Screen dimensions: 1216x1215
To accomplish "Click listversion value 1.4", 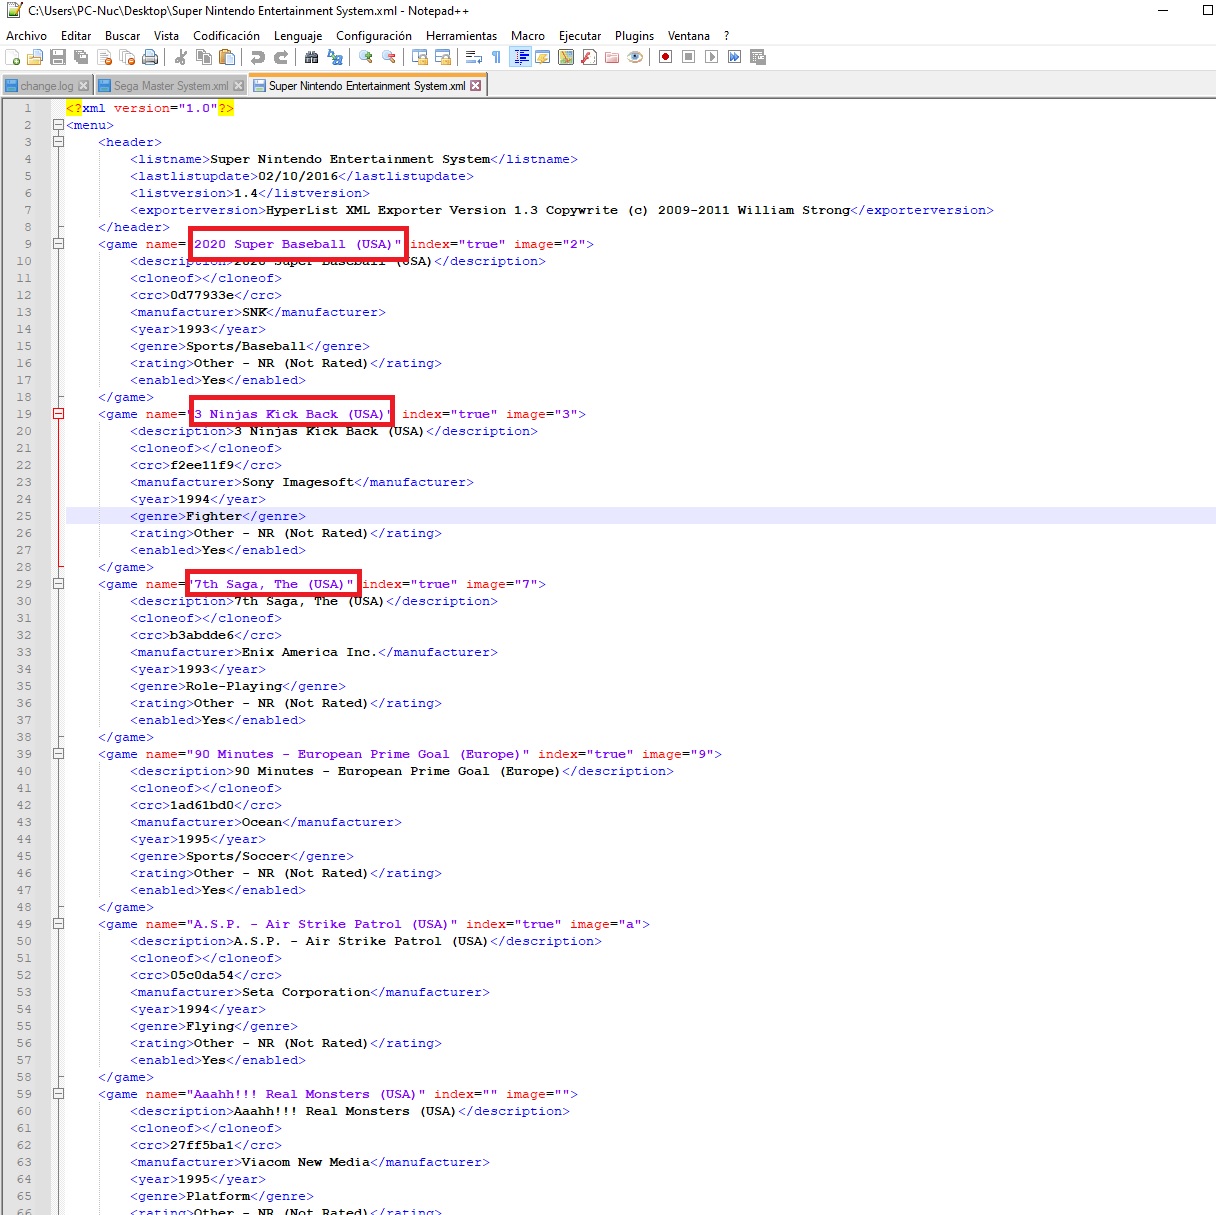I will tap(246, 193).
